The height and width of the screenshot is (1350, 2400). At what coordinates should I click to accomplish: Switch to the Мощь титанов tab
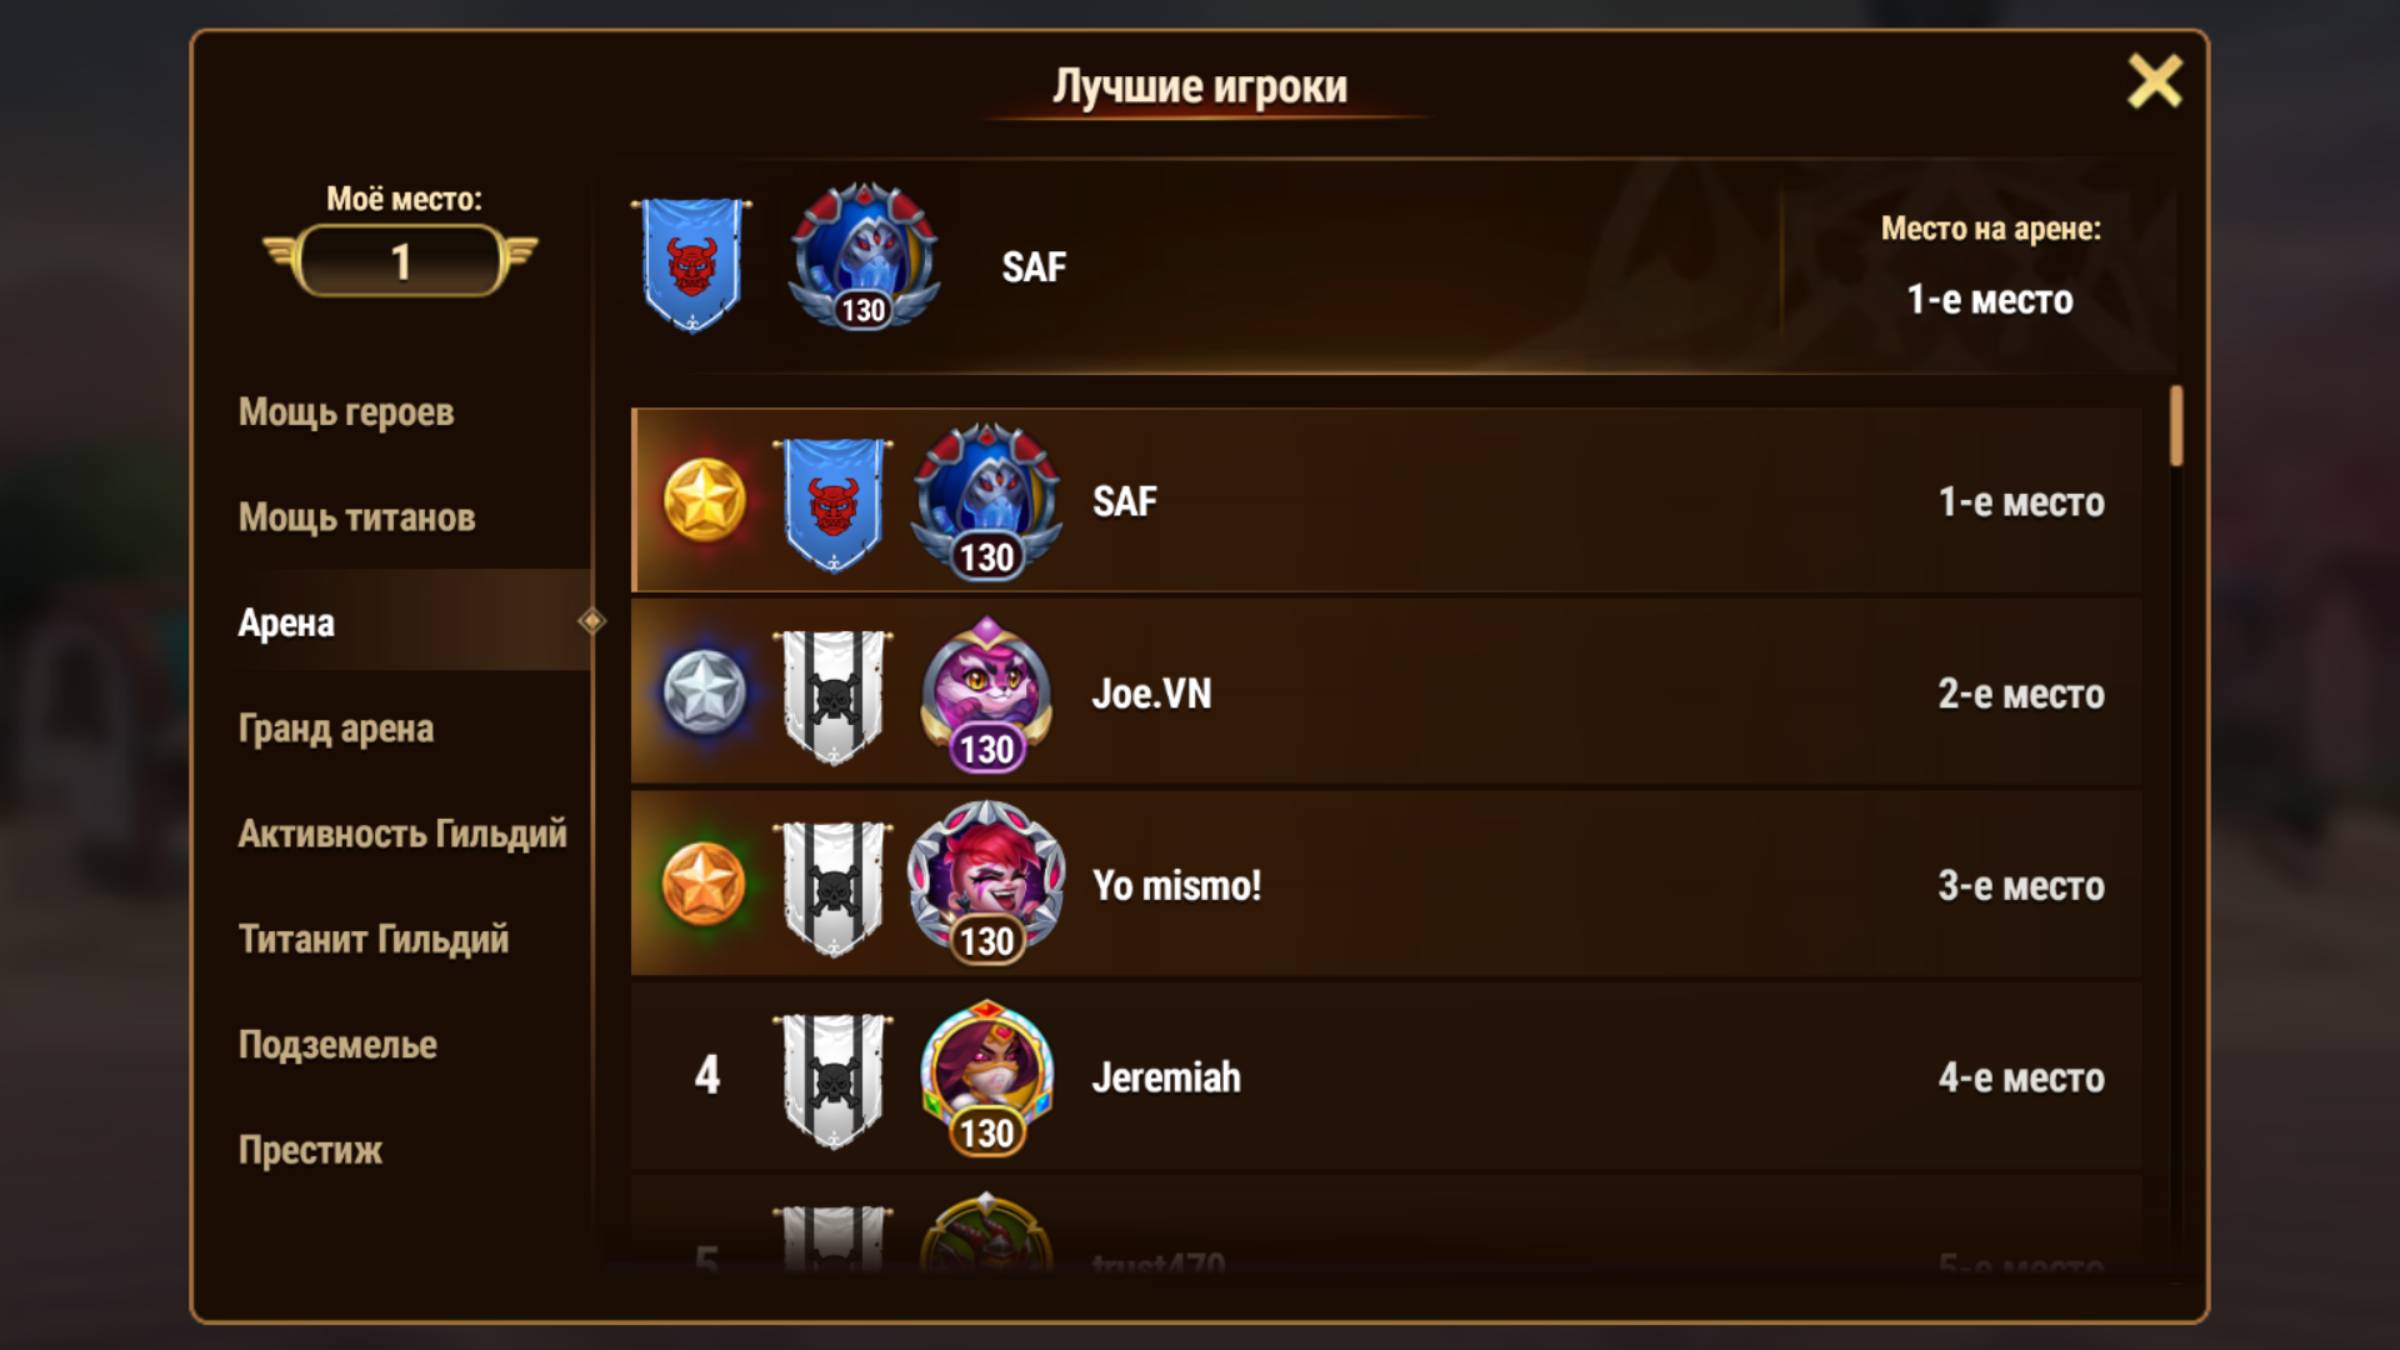(x=357, y=517)
